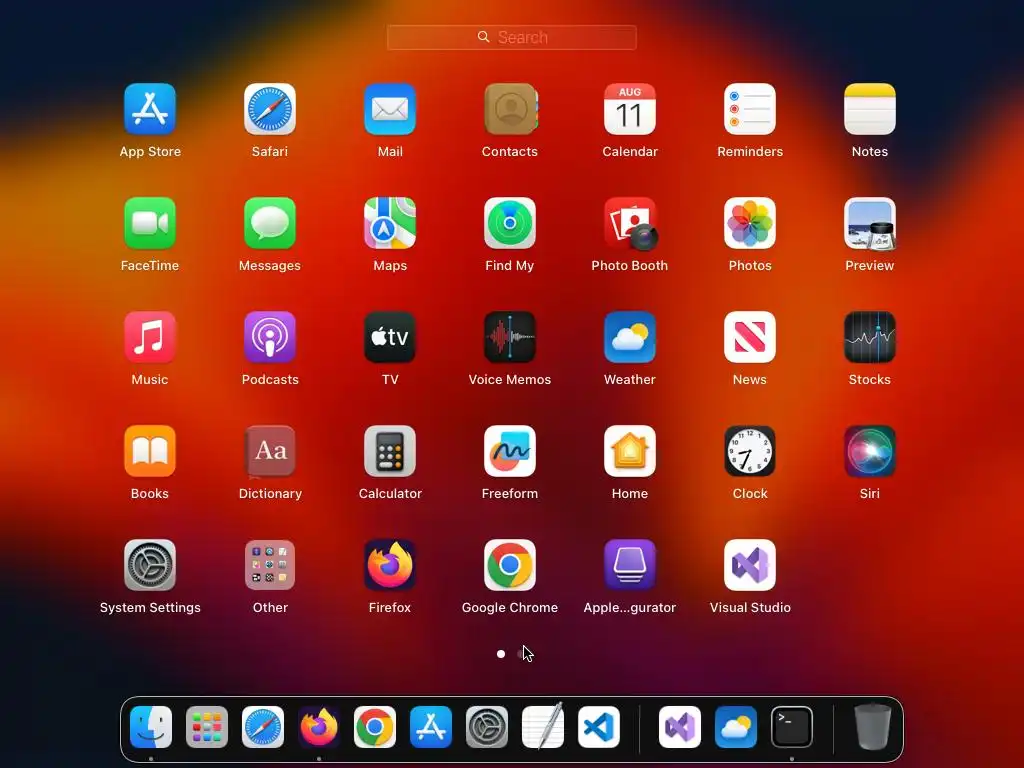The image size is (1024, 768).
Task: Launch the Freeform app
Action: point(510,451)
